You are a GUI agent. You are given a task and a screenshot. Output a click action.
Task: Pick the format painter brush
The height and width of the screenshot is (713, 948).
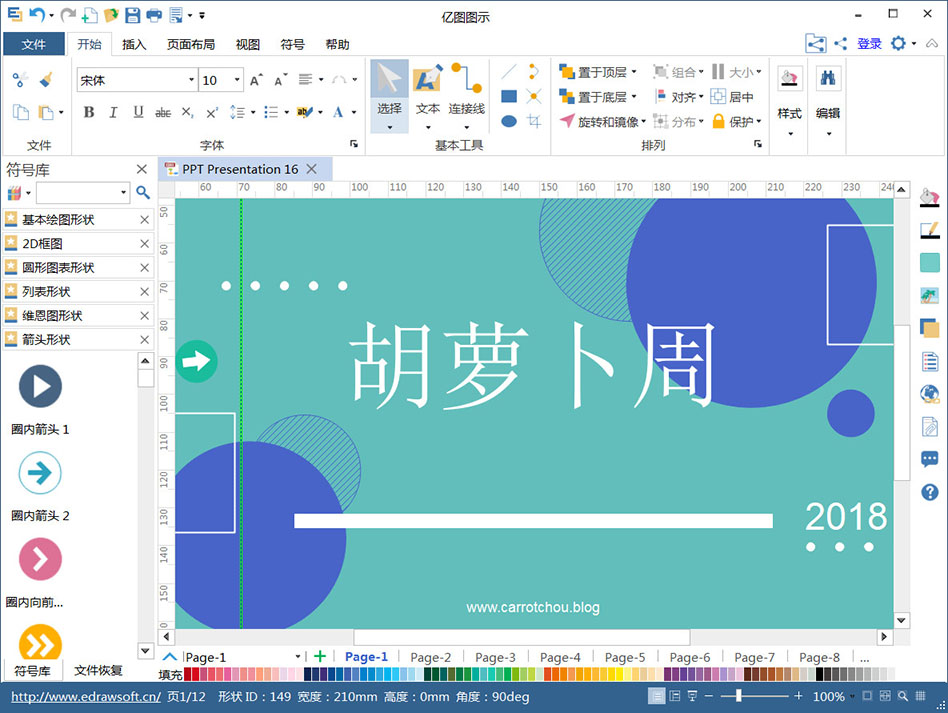[x=46, y=80]
